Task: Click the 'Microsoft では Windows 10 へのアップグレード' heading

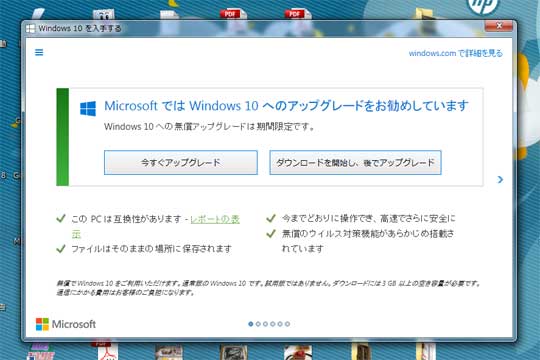Action: pos(286,106)
